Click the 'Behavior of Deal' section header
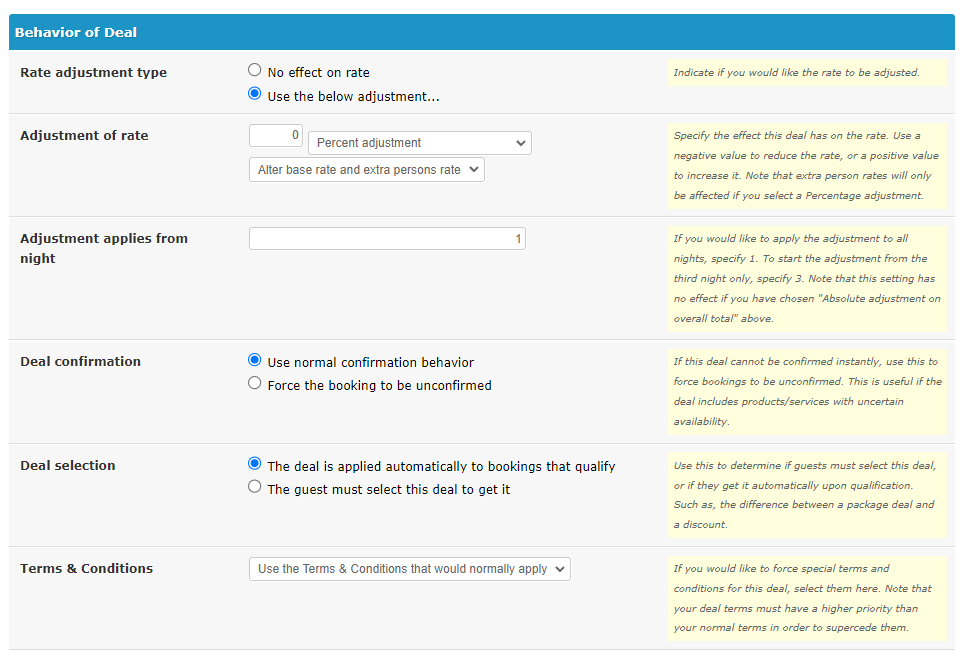The image size is (974, 662). (x=481, y=32)
